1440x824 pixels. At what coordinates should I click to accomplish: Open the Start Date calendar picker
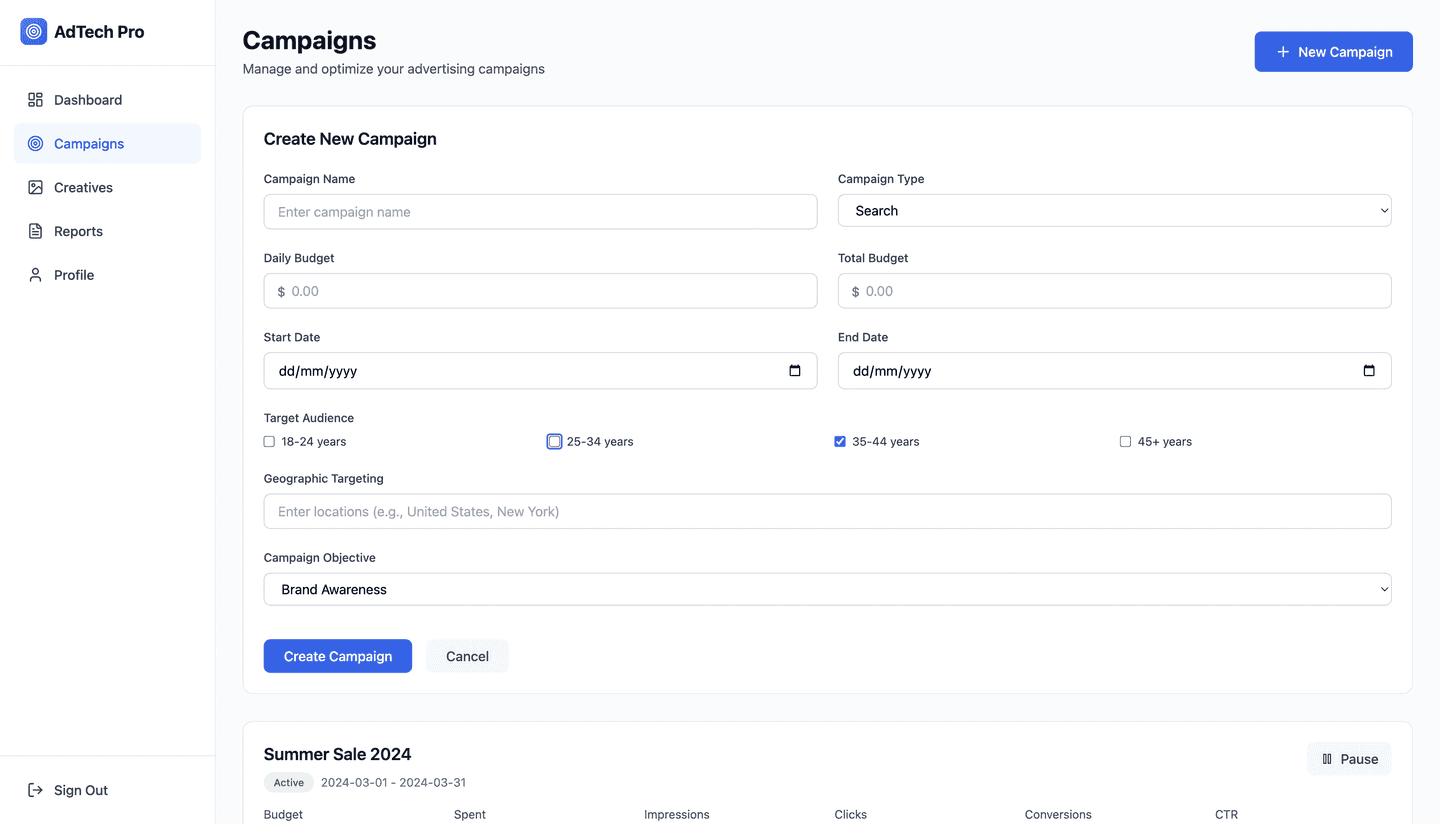[795, 370]
